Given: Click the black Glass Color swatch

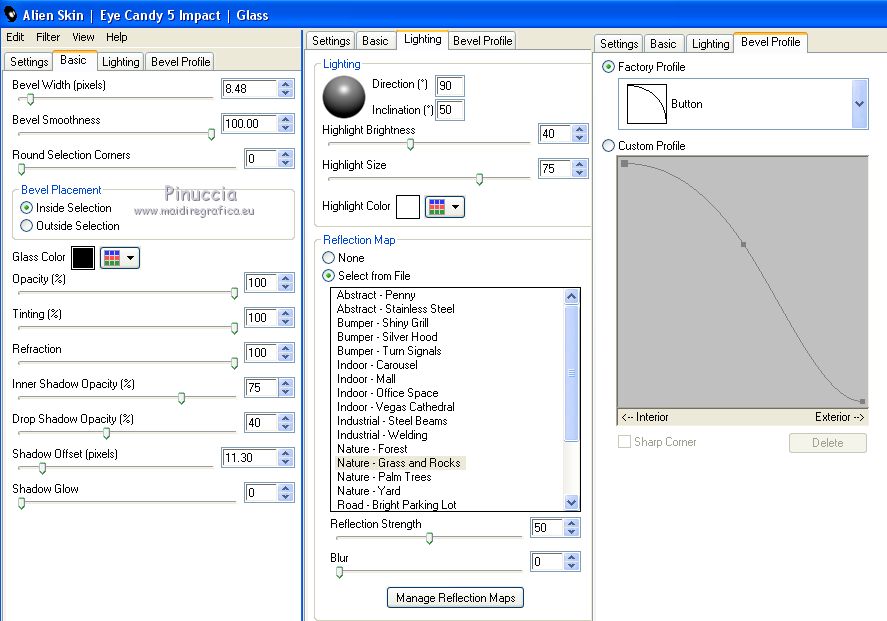Looking at the screenshot, I should click(x=83, y=258).
